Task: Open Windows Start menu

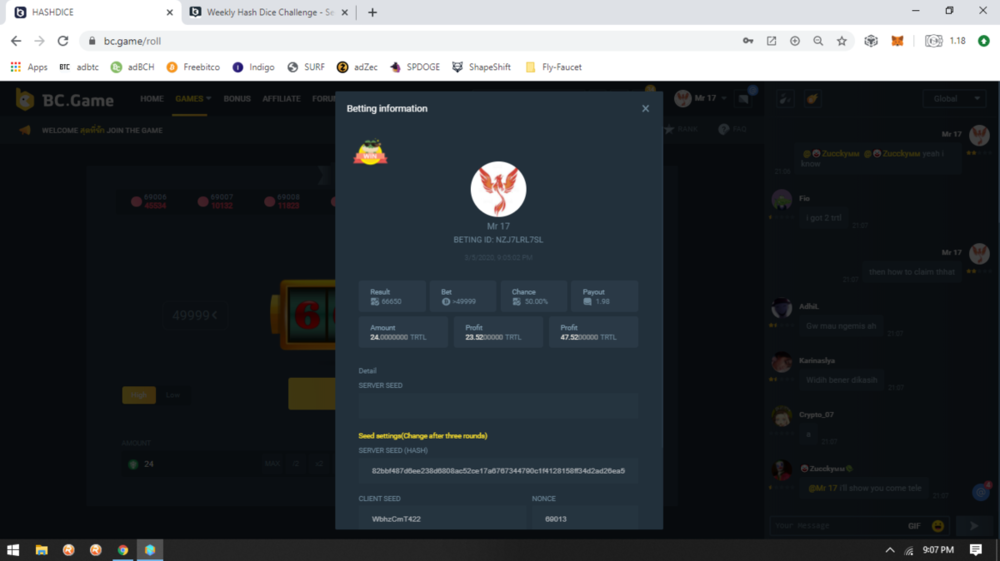Action: [x=13, y=550]
